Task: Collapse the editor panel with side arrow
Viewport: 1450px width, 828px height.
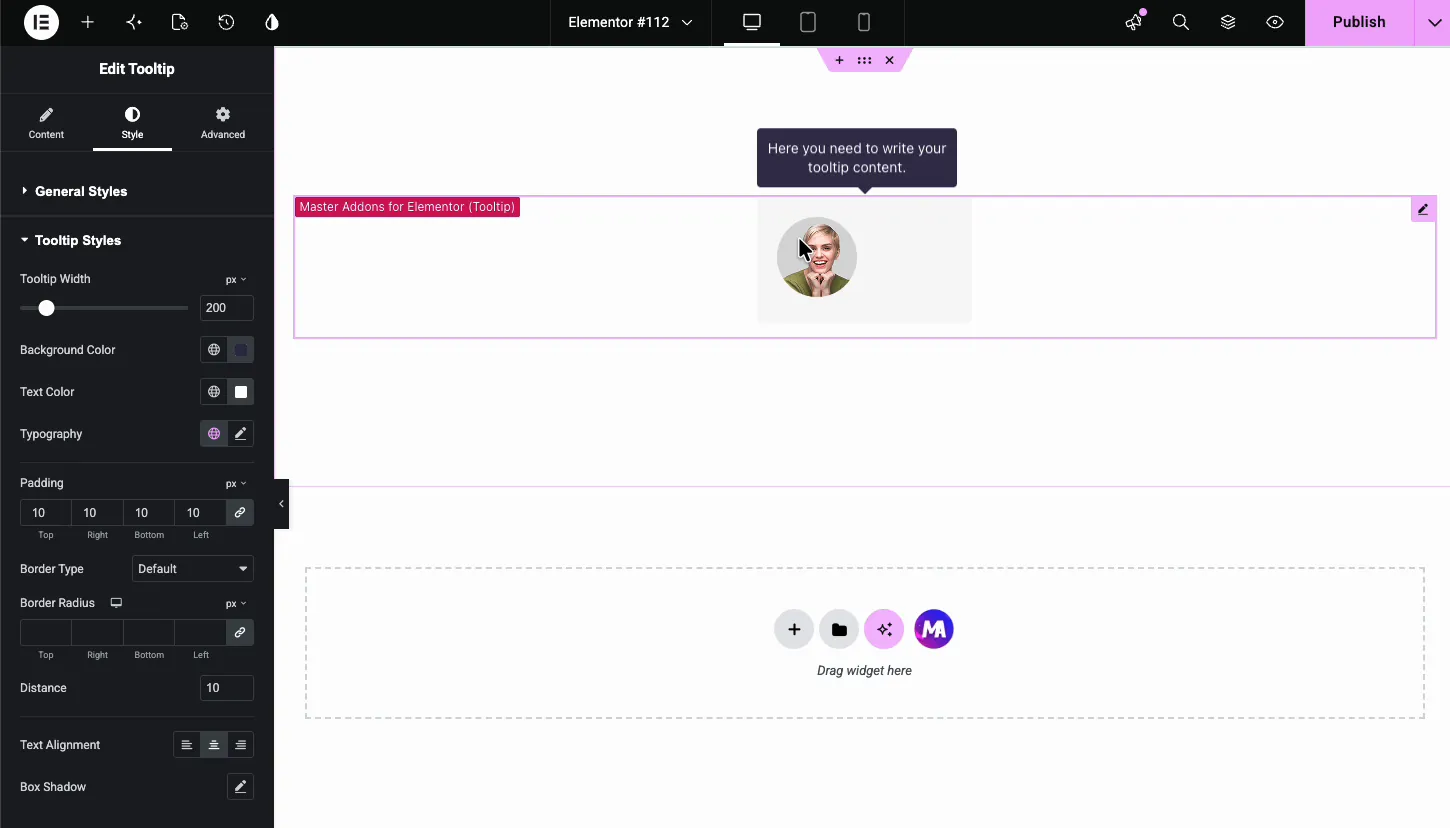Action: click(x=281, y=504)
